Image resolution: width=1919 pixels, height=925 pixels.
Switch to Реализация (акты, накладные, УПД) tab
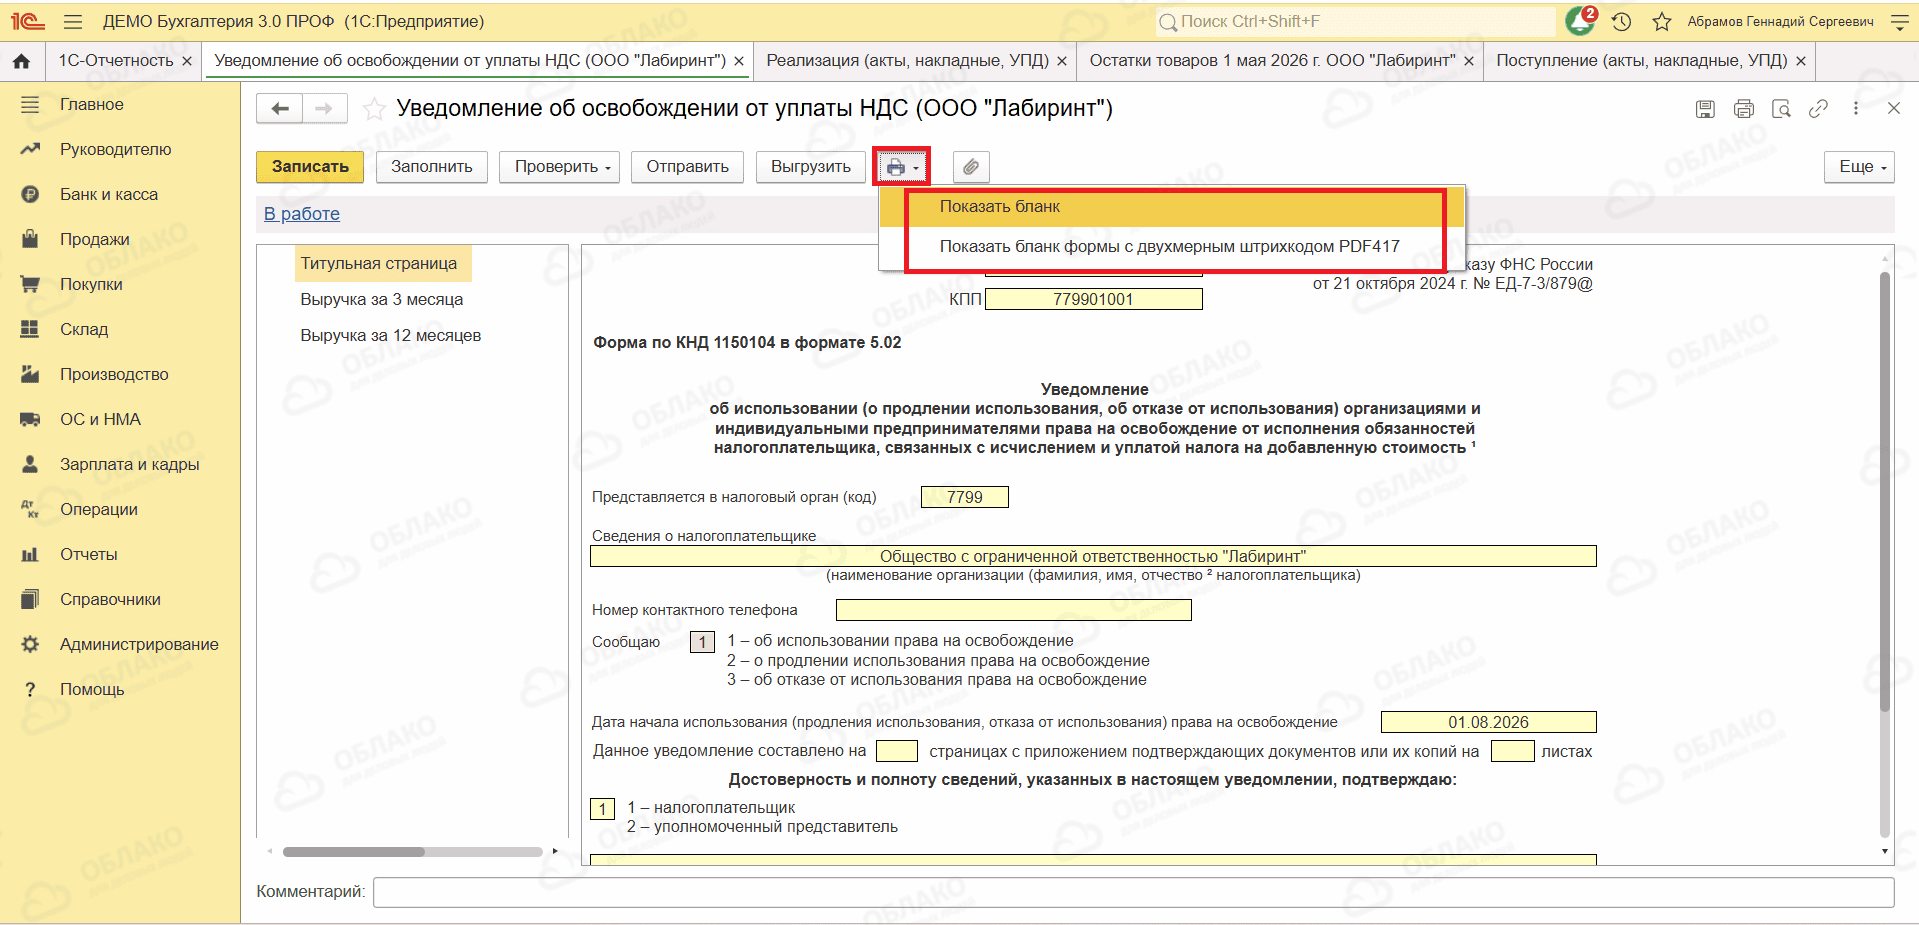click(908, 61)
